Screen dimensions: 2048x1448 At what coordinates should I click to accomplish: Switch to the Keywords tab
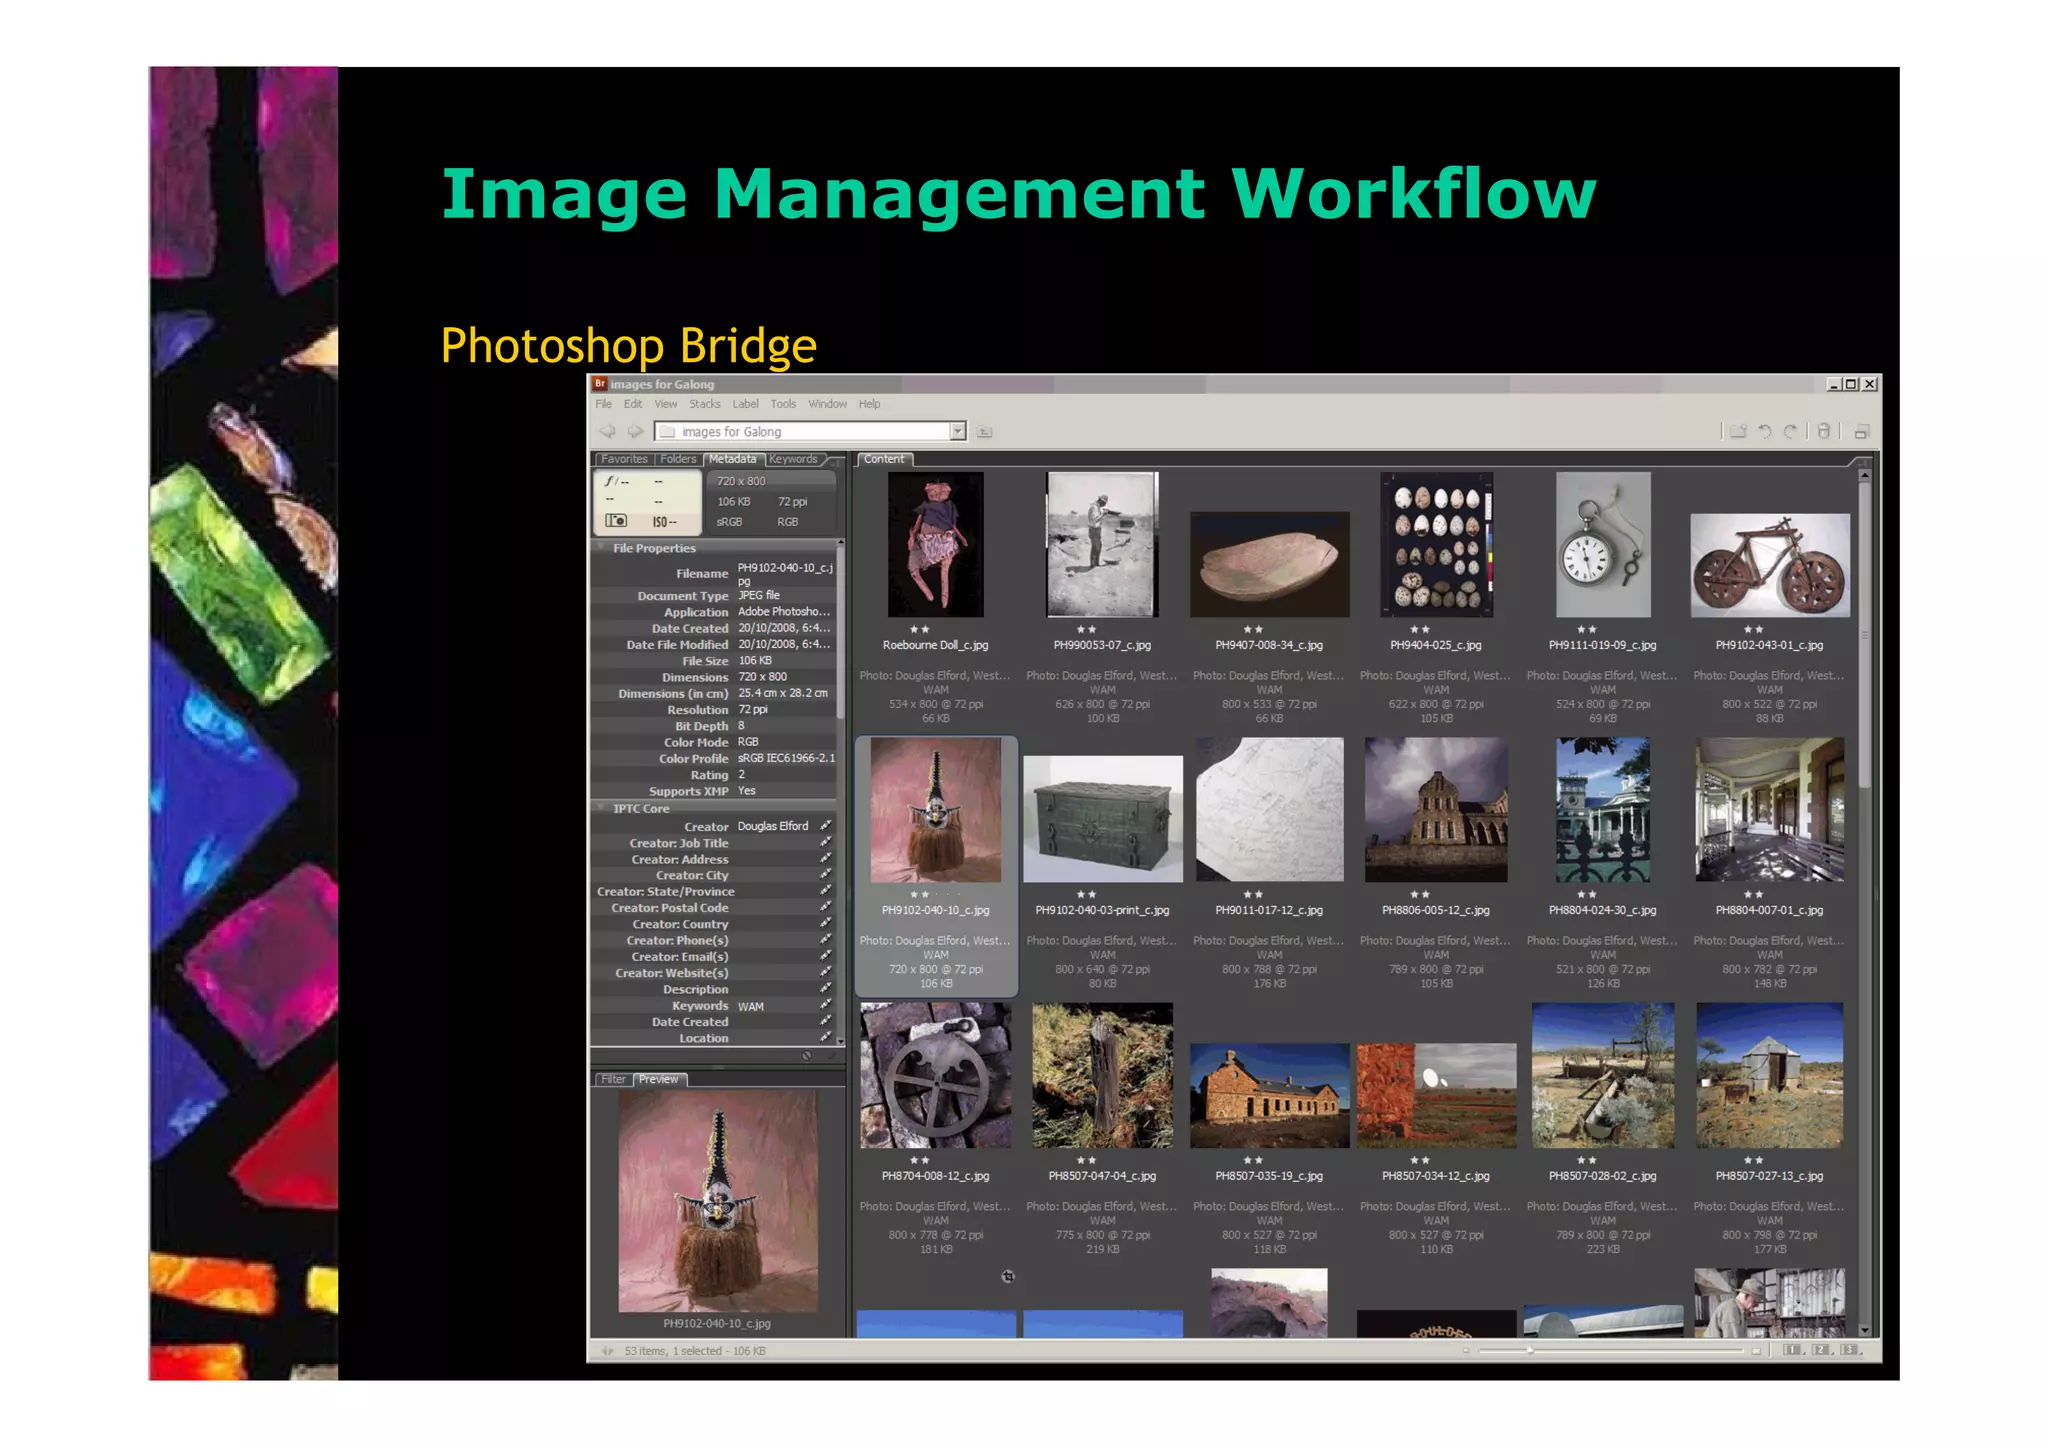[x=794, y=459]
